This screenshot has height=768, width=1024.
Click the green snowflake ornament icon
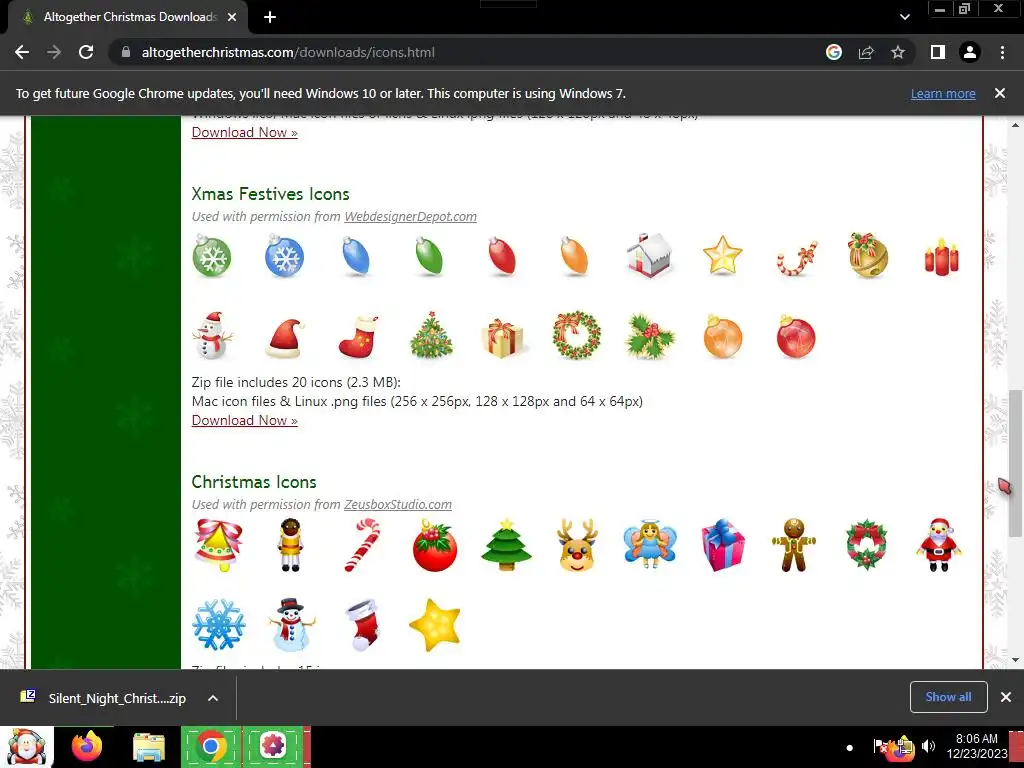point(212,256)
